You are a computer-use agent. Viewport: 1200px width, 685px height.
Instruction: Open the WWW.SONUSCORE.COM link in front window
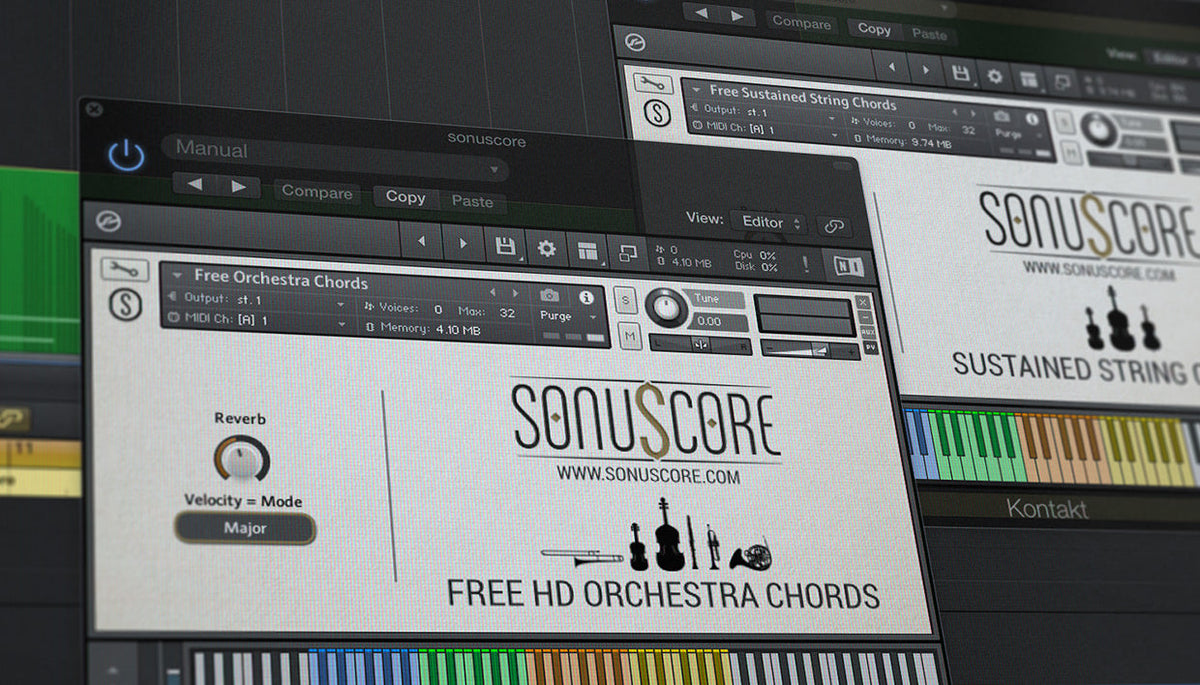[648, 477]
